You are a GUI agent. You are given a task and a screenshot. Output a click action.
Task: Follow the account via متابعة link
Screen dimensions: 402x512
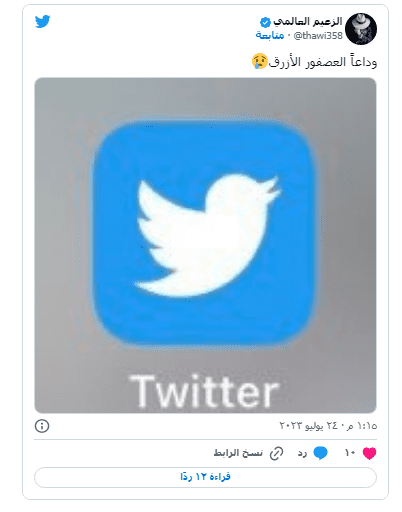click(x=270, y=35)
